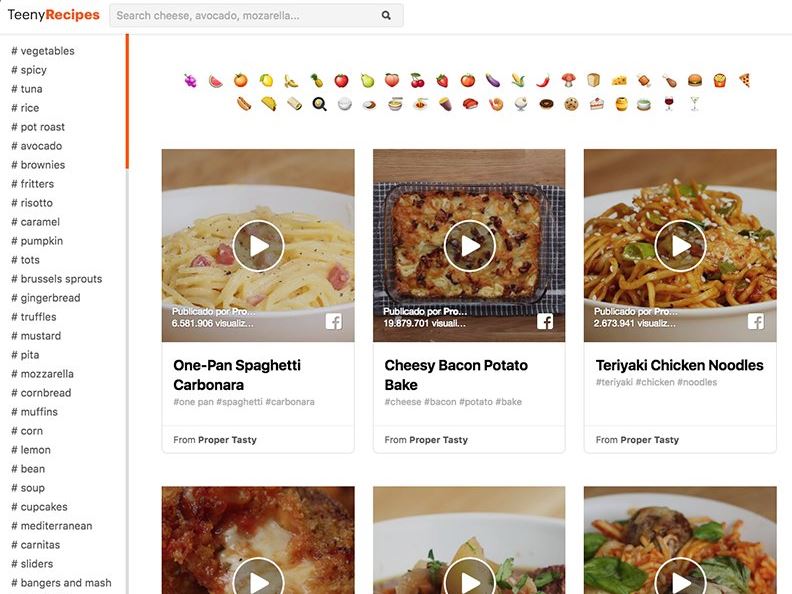The height and width of the screenshot is (594, 792).
Task: Select the ramen bowl emoji
Action: [395, 104]
